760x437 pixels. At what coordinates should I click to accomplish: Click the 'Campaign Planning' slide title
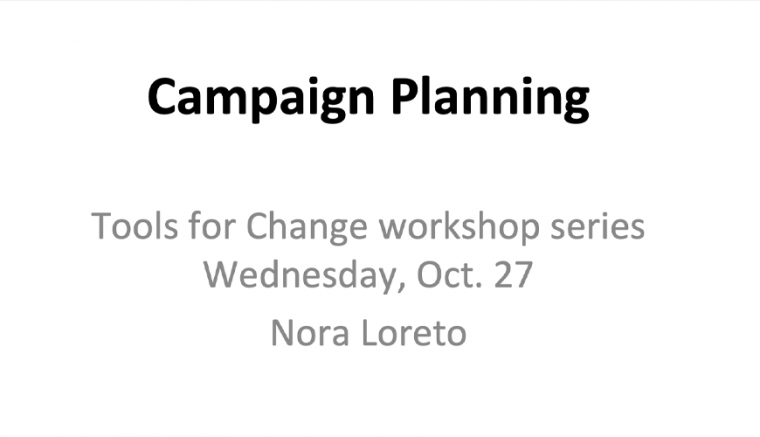[368, 98]
